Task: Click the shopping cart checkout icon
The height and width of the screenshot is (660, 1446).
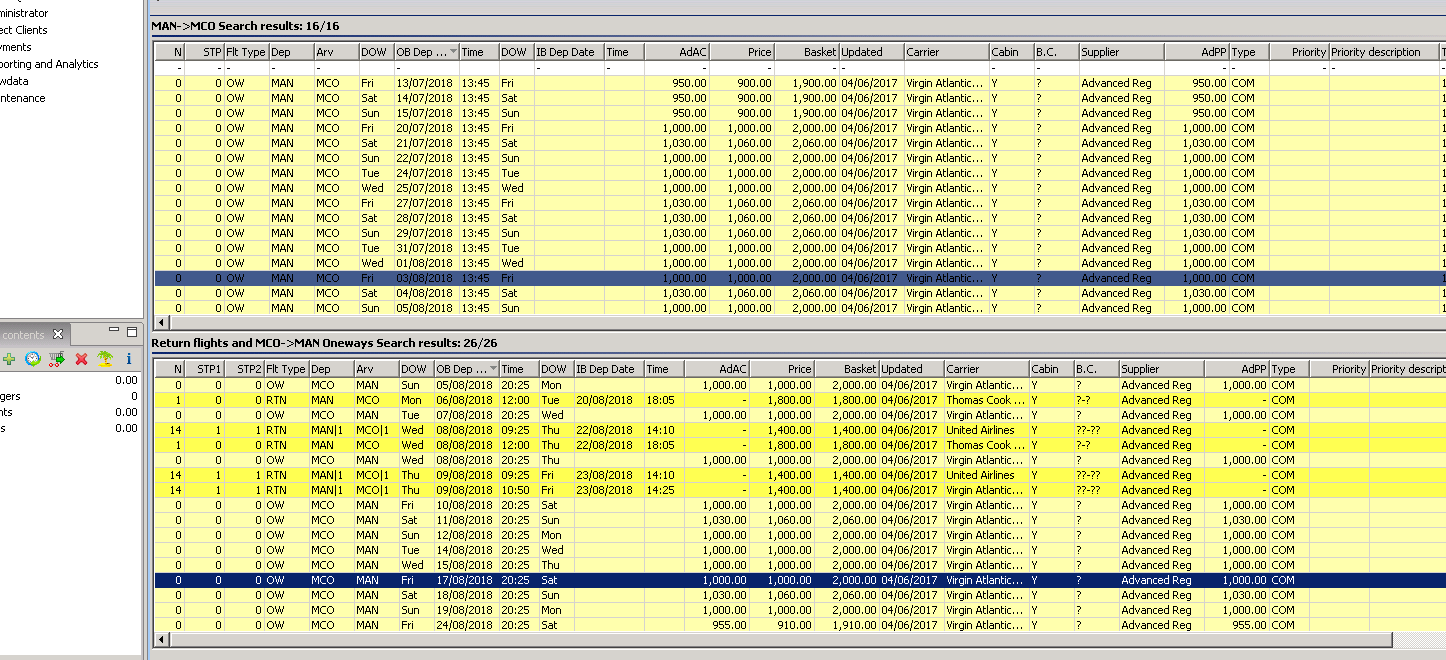Action: coord(57,359)
